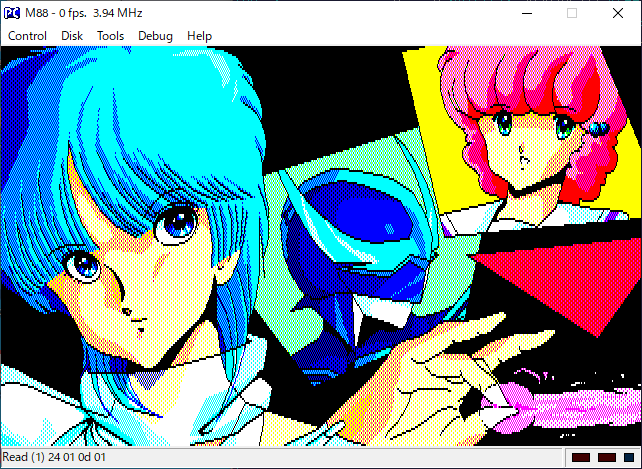Open the Disk menu
The width and height of the screenshot is (642, 469).
[72, 36]
